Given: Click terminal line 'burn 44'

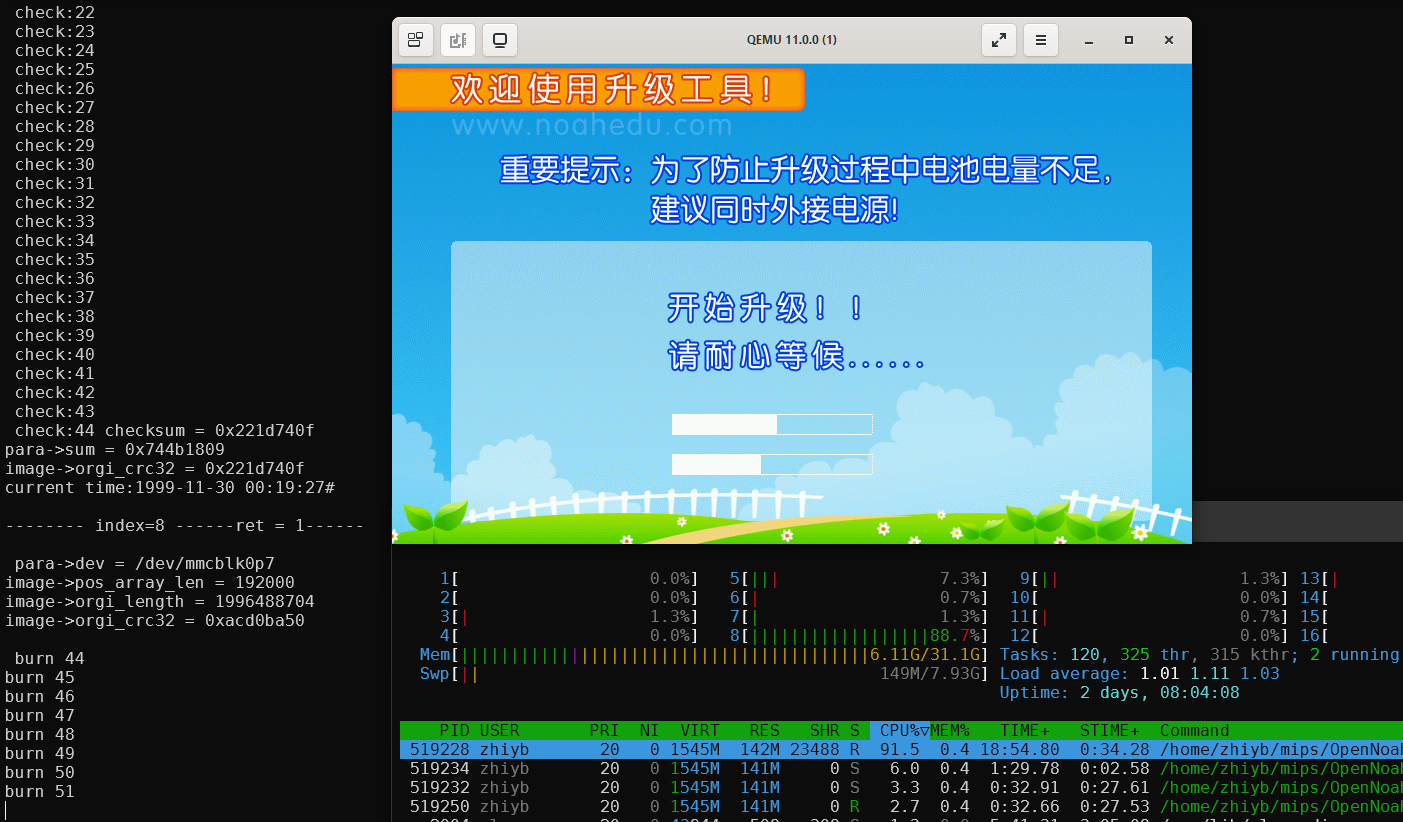Looking at the screenshot, I should click(49, 658).
